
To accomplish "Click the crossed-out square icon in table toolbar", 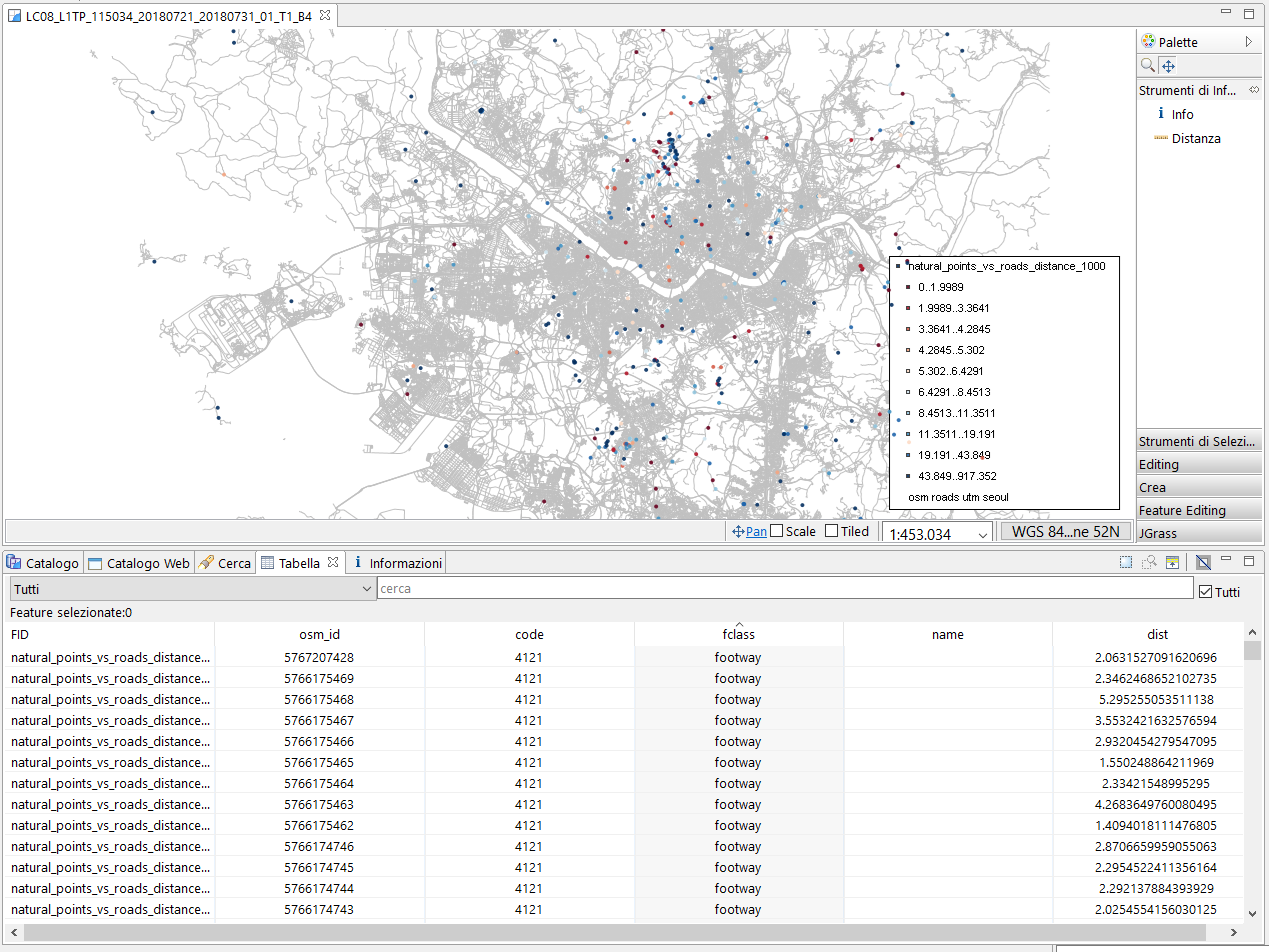I will click(x=1203, y=563).
